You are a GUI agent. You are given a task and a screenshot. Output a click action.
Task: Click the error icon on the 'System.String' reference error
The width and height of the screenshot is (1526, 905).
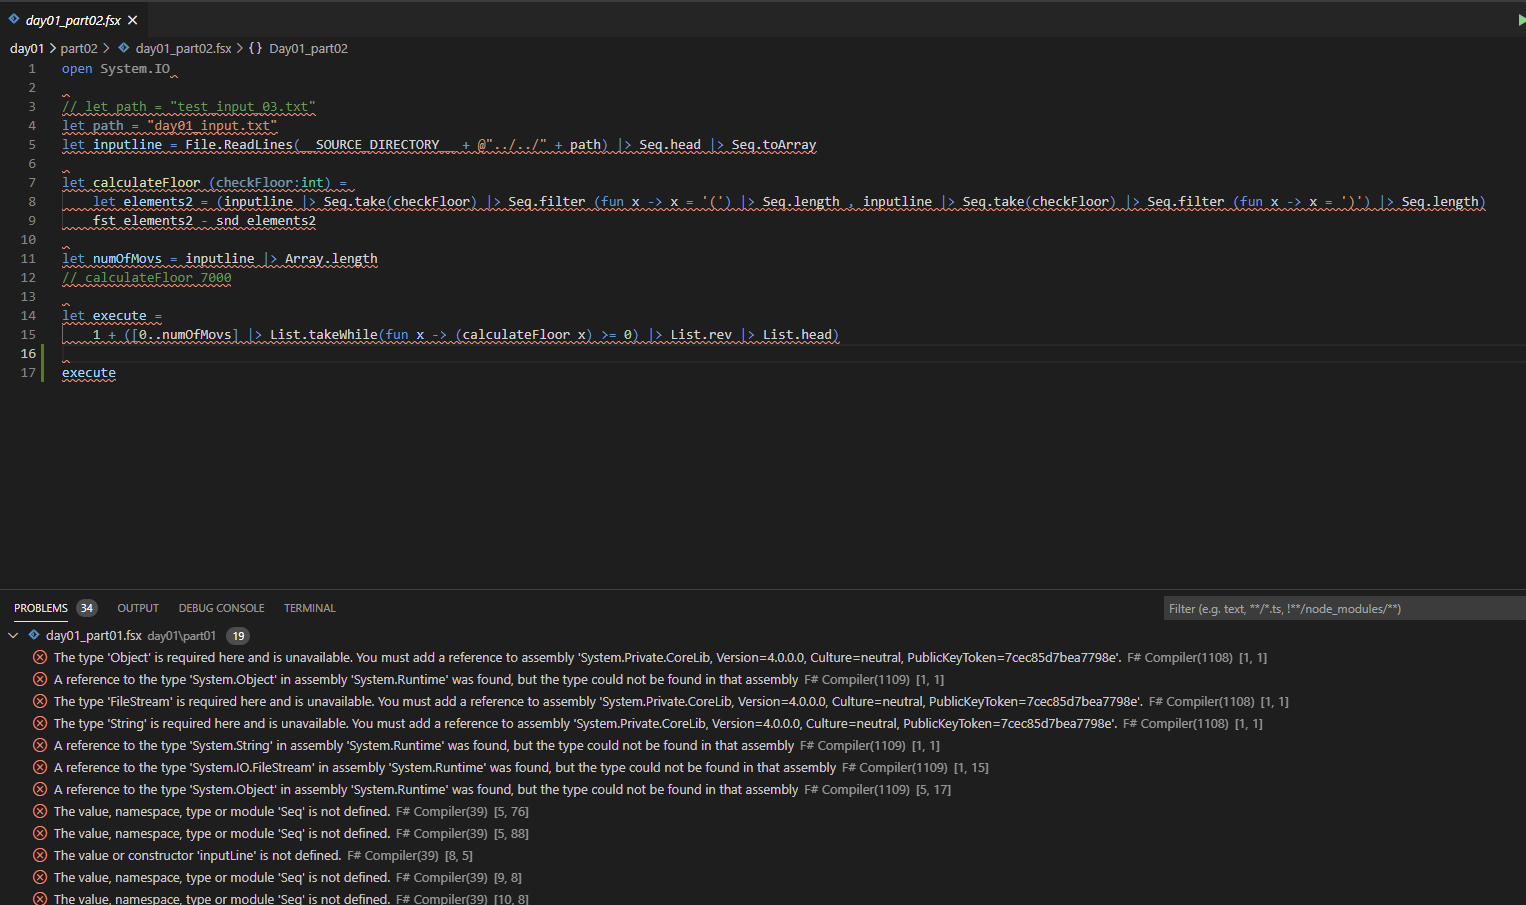click(x=39, y=745)
